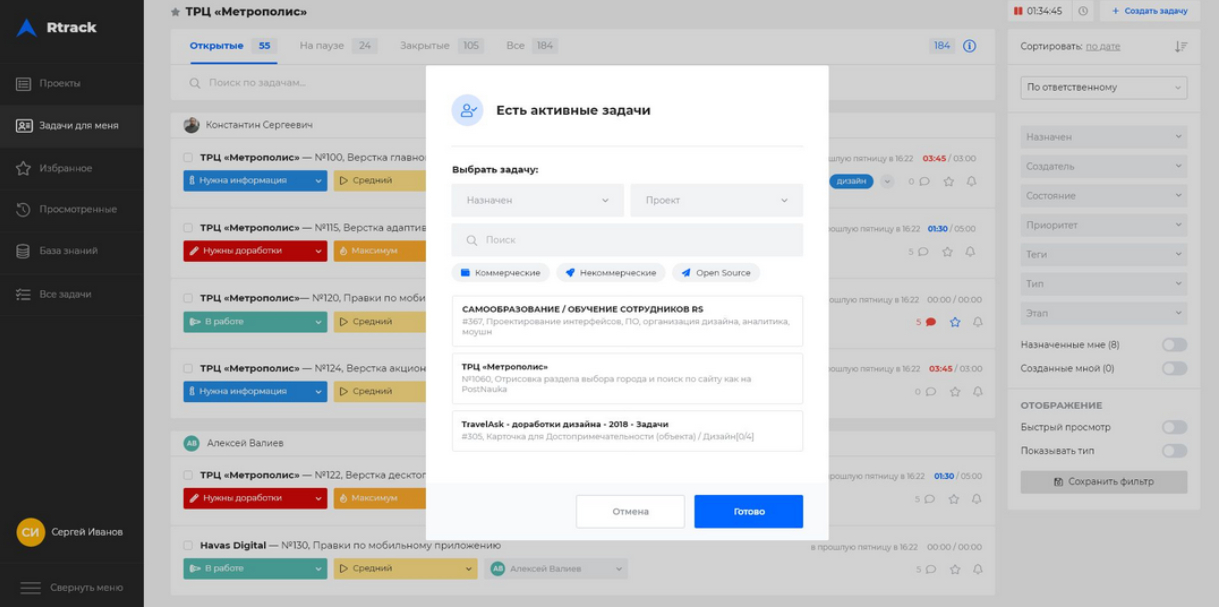Click the Отмена button

(630, 511)
